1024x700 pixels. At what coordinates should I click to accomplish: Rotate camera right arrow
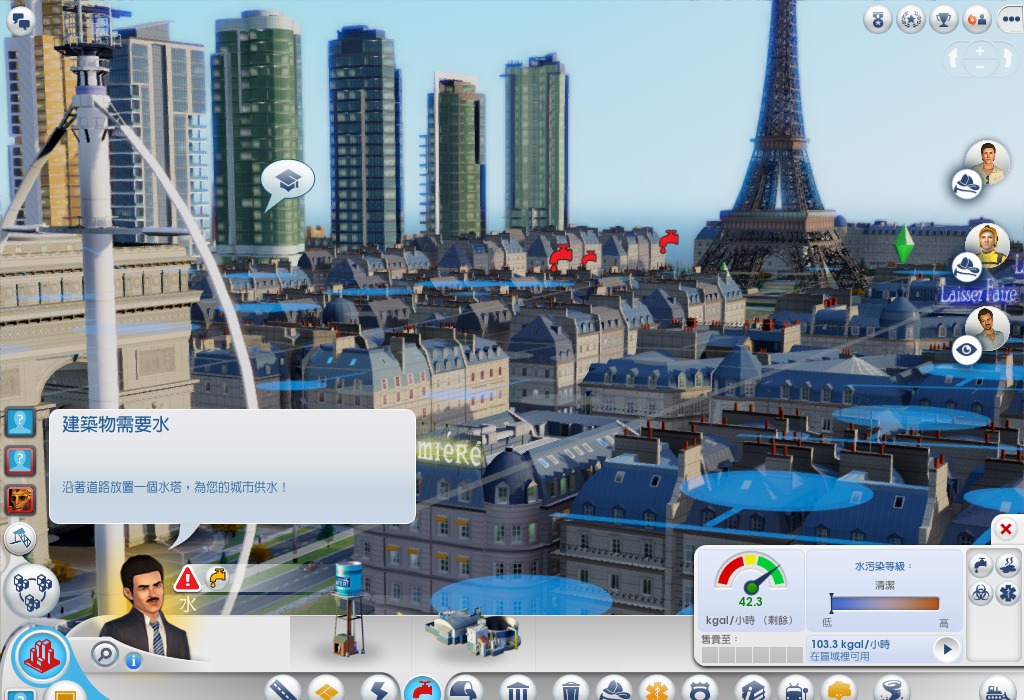click(1006, 59)
